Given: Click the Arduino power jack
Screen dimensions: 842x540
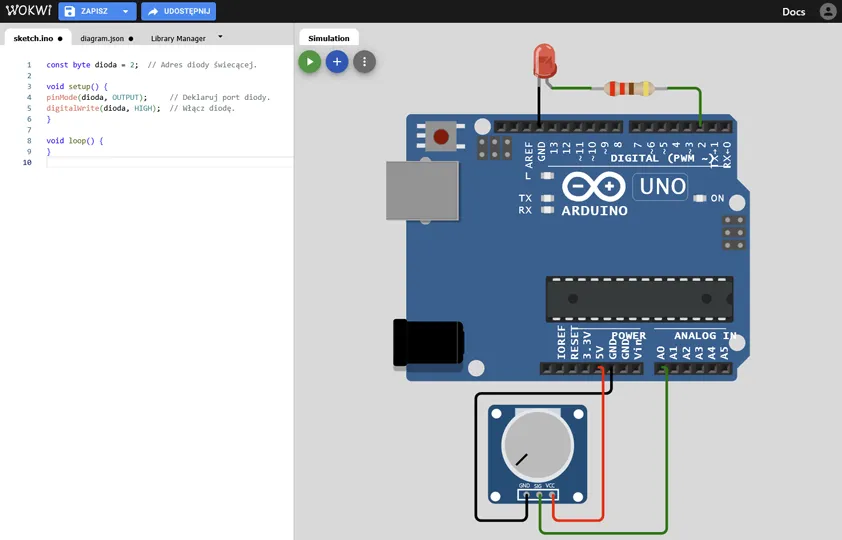Looking at the screenshot, I should coord(428,342).
